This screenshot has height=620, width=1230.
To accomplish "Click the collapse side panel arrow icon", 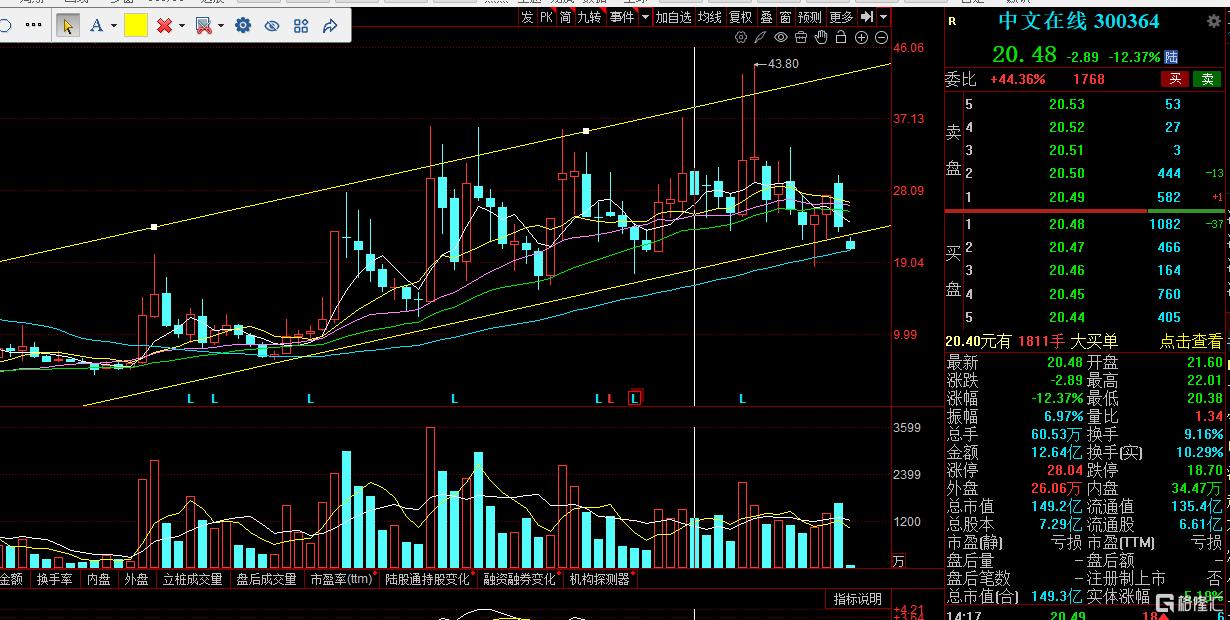I will pos(867,17).
